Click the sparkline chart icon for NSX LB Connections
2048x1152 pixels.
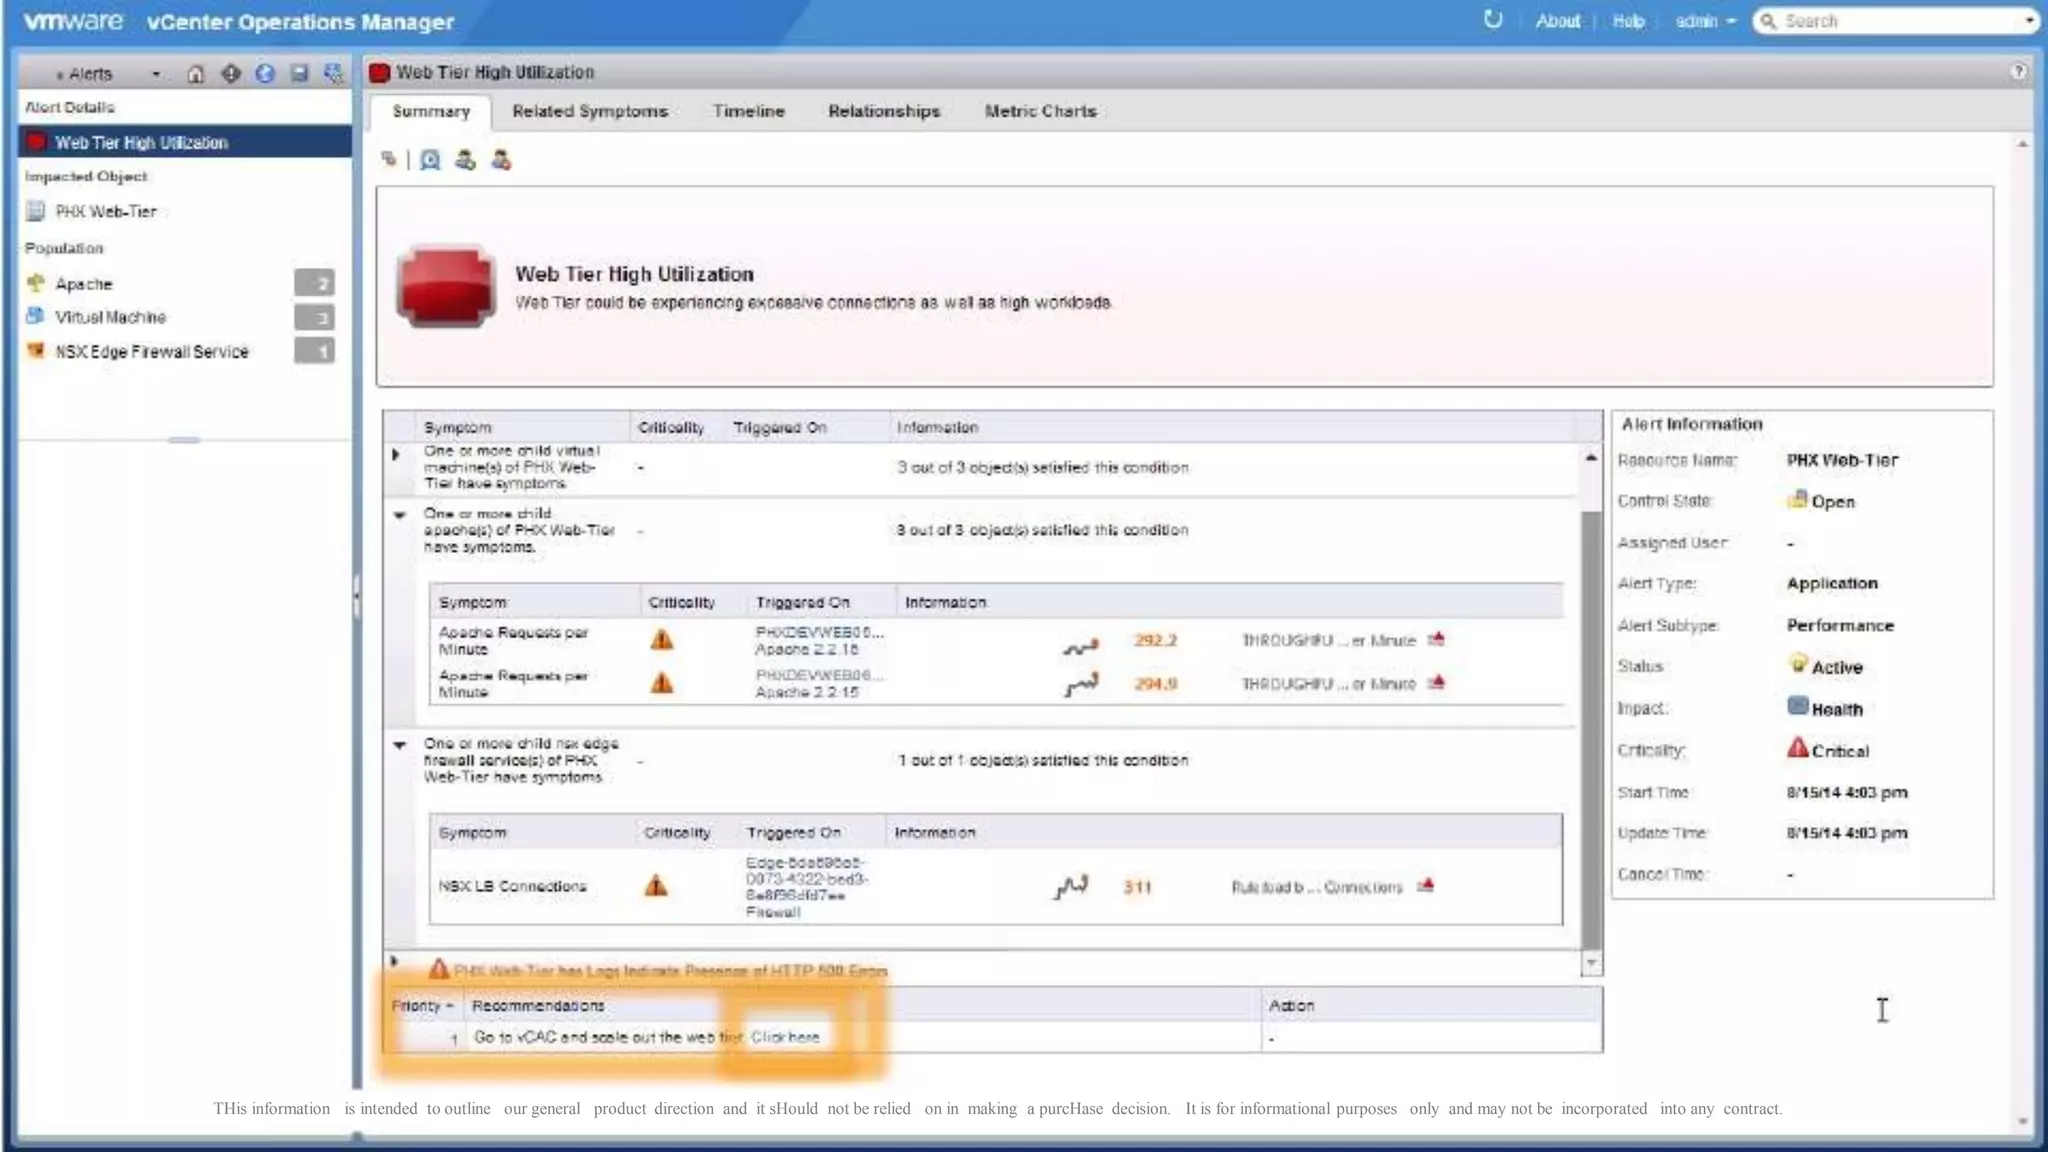pyautogui.click(x=1071, y=887)
